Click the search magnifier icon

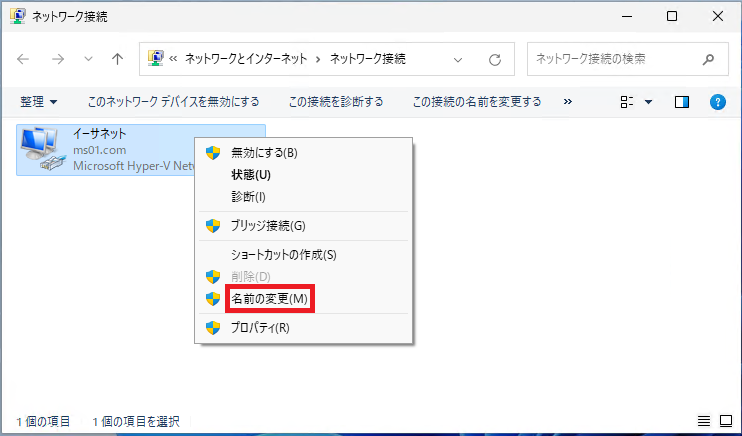(708, 59)
